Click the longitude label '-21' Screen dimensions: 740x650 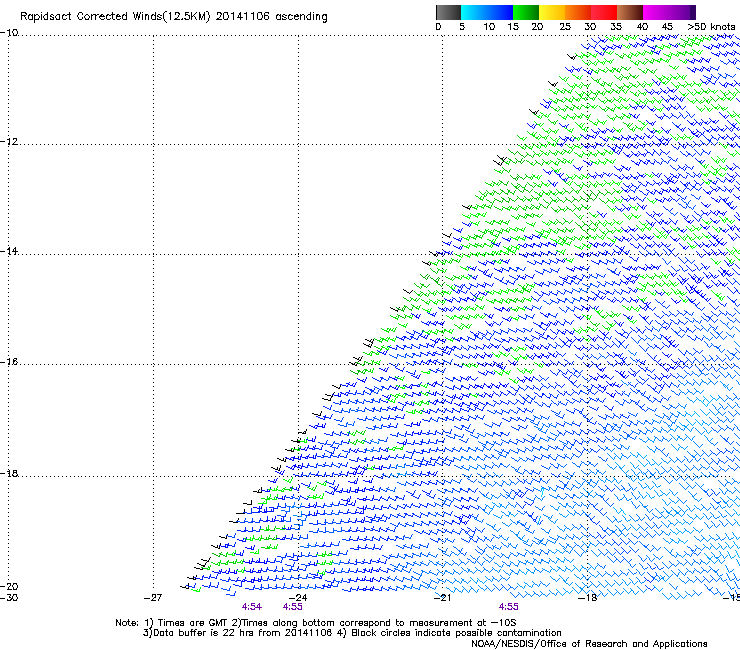click(x=442, y=598)
